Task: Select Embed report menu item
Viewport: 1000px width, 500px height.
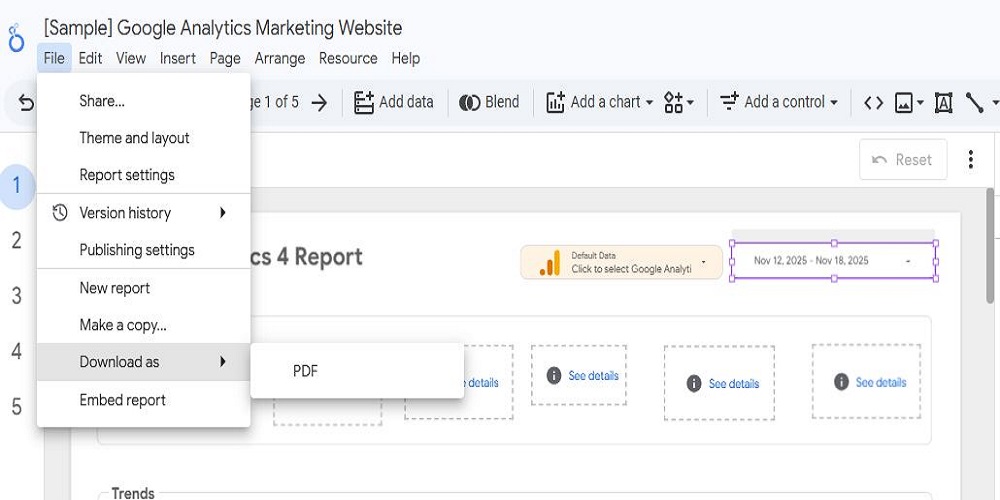Action: 143,400
